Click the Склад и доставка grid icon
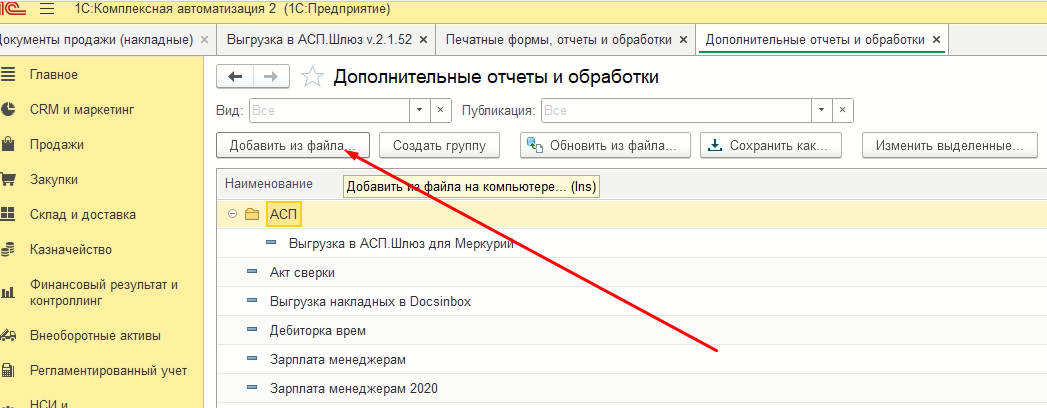This screenshot has height=408, width=1047. pyautogui.click(x=7, y=214)
